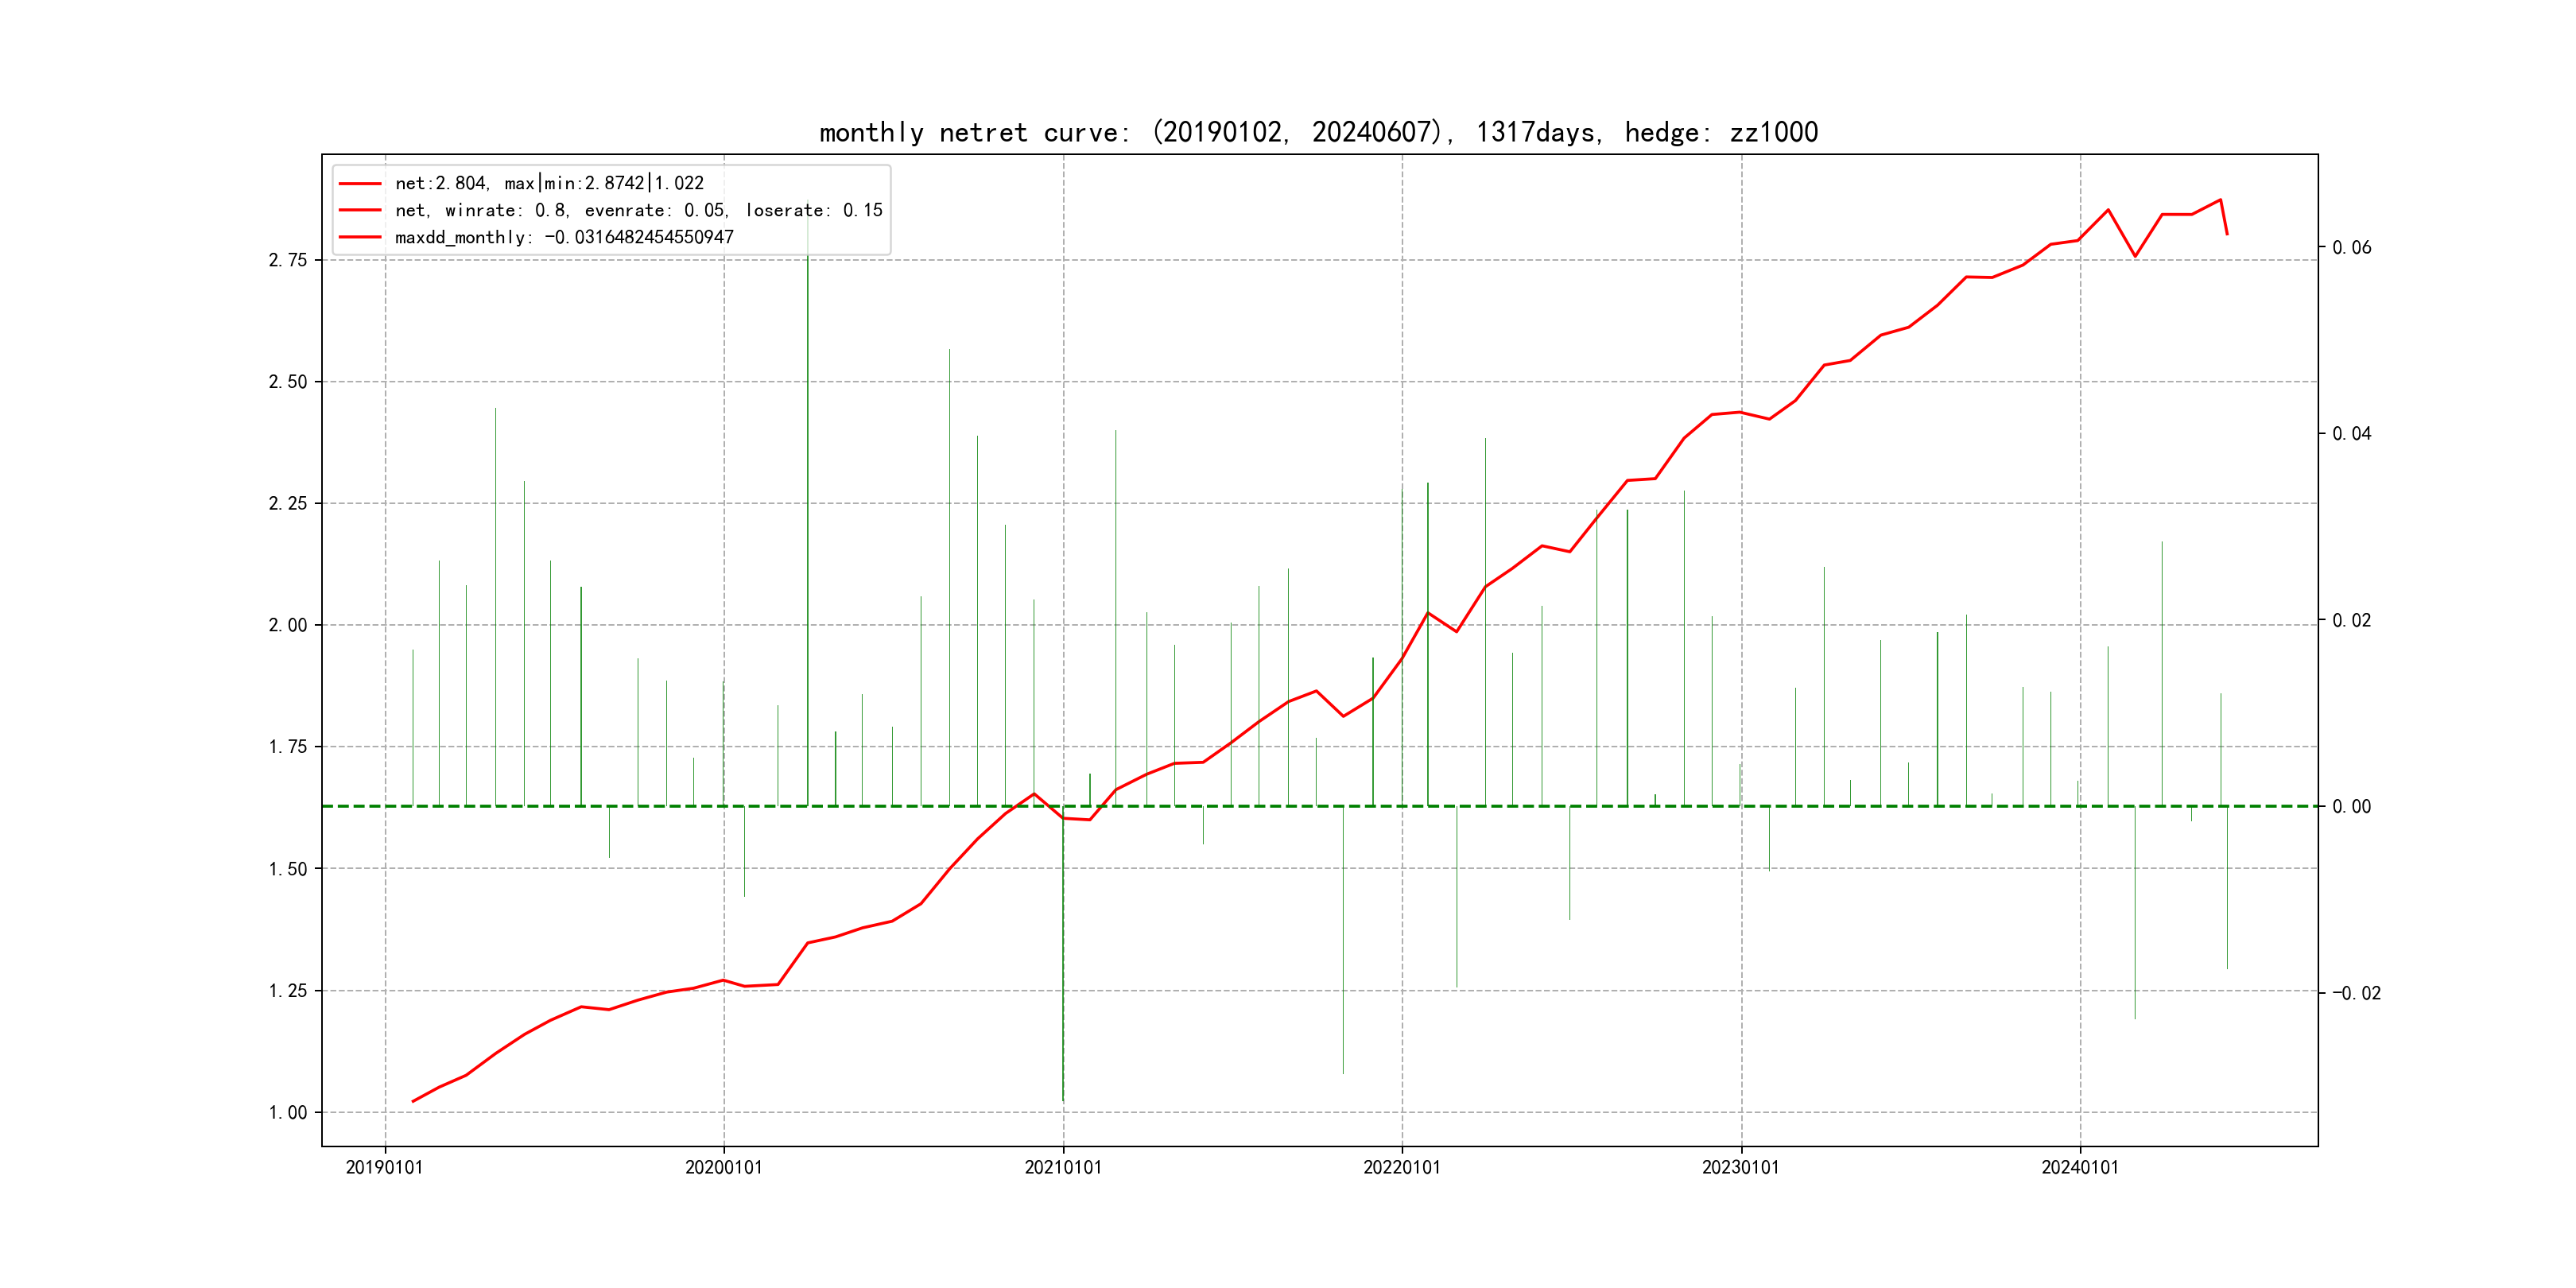
Task: Click the net:2.804 legend entry
Action: coord(549,183)
